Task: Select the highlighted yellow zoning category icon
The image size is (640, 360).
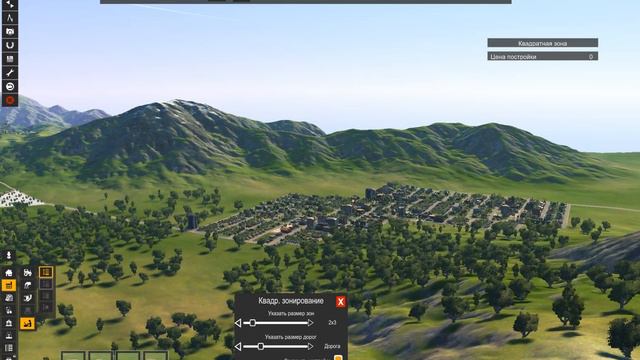Action: pos(9,285)
